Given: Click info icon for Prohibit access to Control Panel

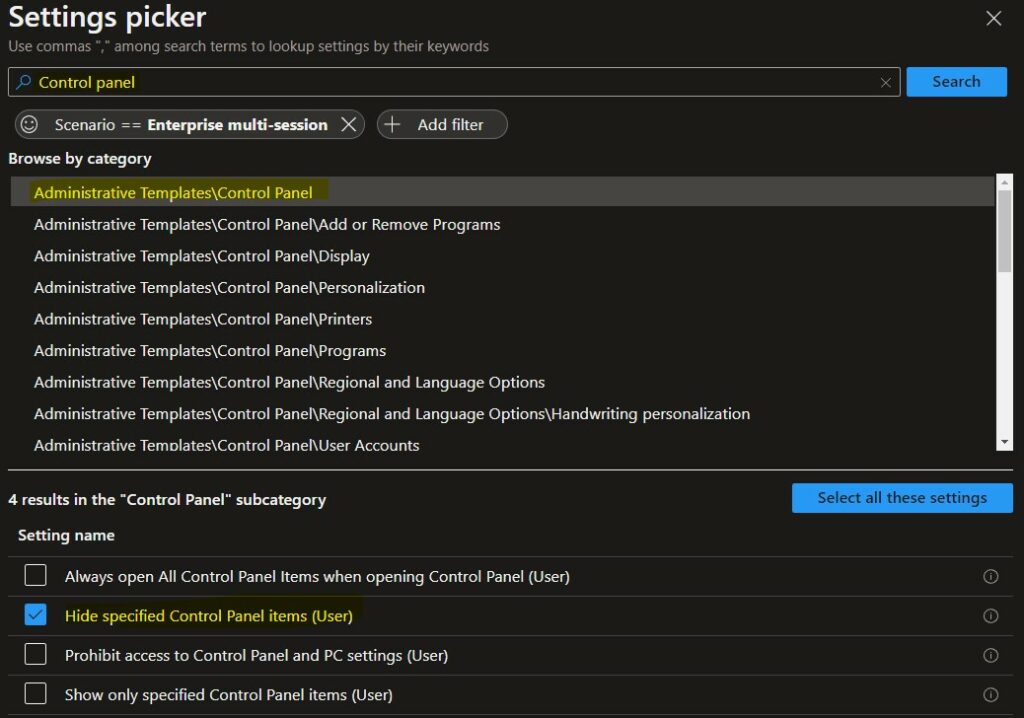Looking at the screenshot, I should point(991,656).
